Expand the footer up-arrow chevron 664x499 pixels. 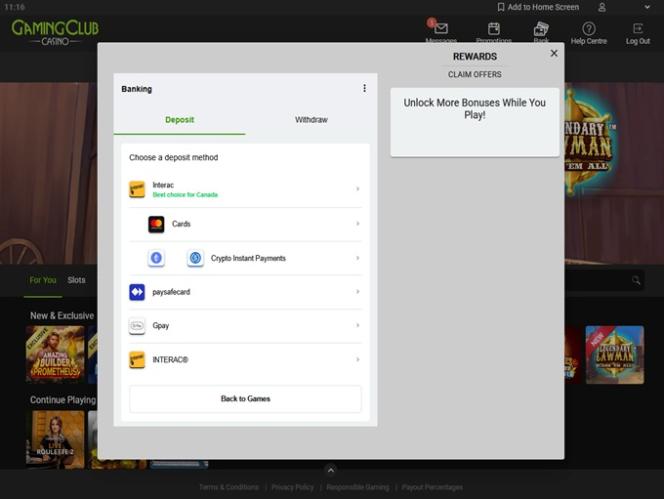[x=331, y=470]
